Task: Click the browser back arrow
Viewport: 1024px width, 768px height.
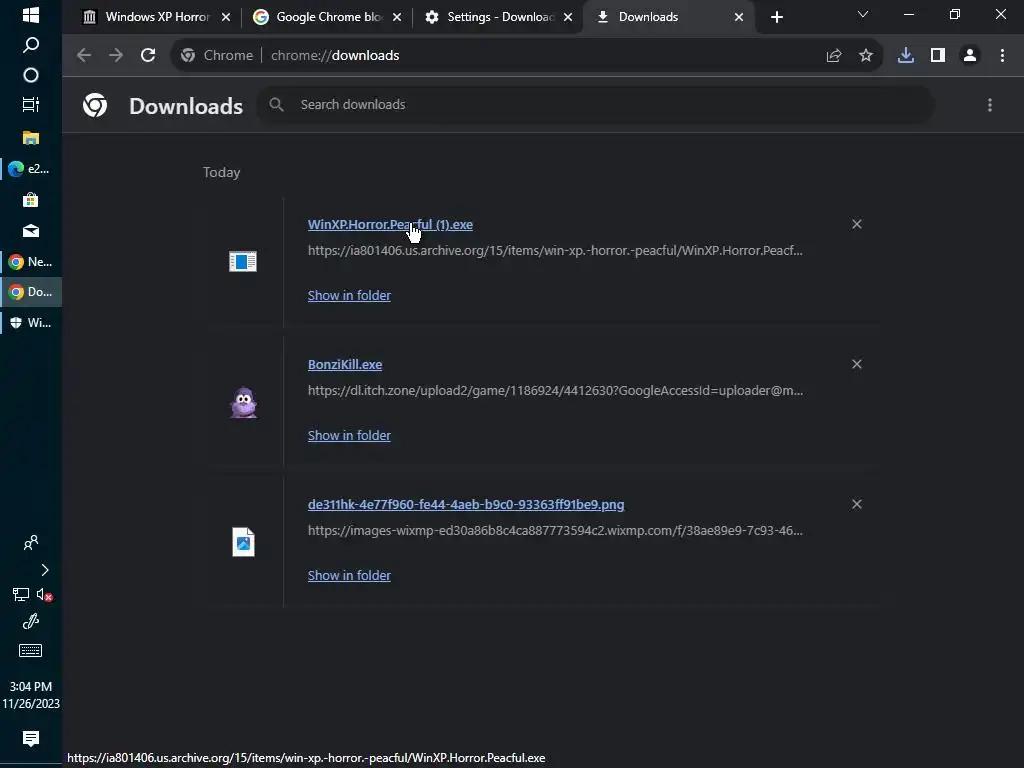Action: (84, 56)
